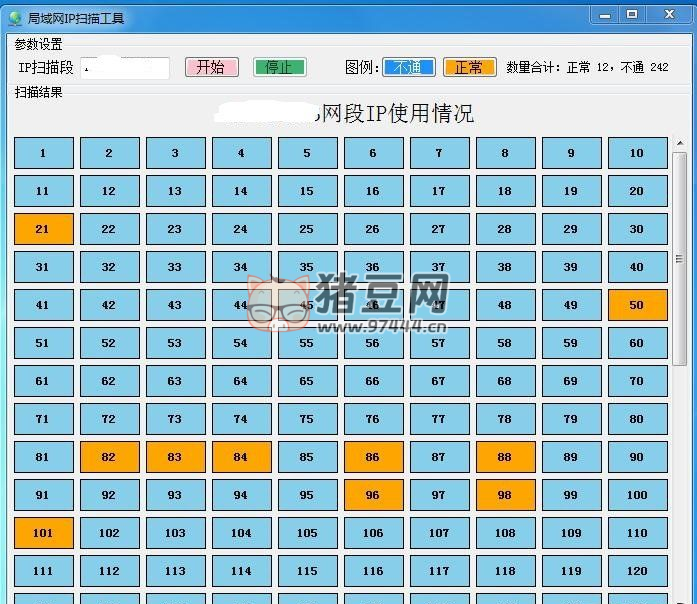
Task: Click orange IP cell 98
Action: tap(505, 495)
